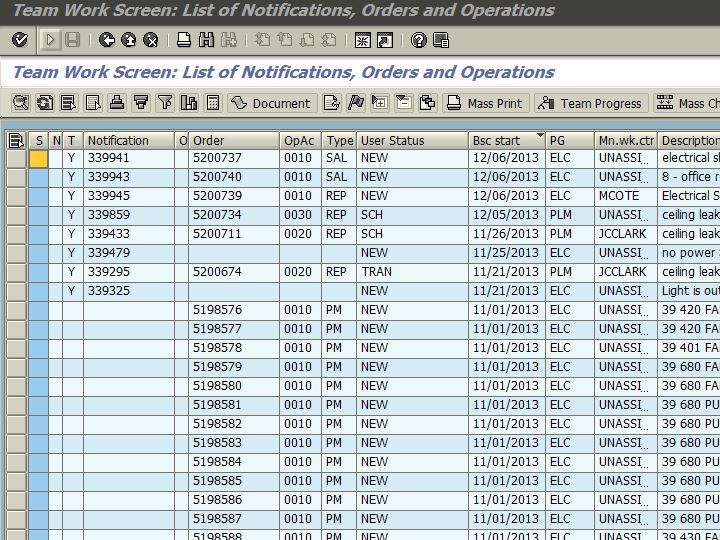Sort by the Bsc start column header

[x=506, y=141]
